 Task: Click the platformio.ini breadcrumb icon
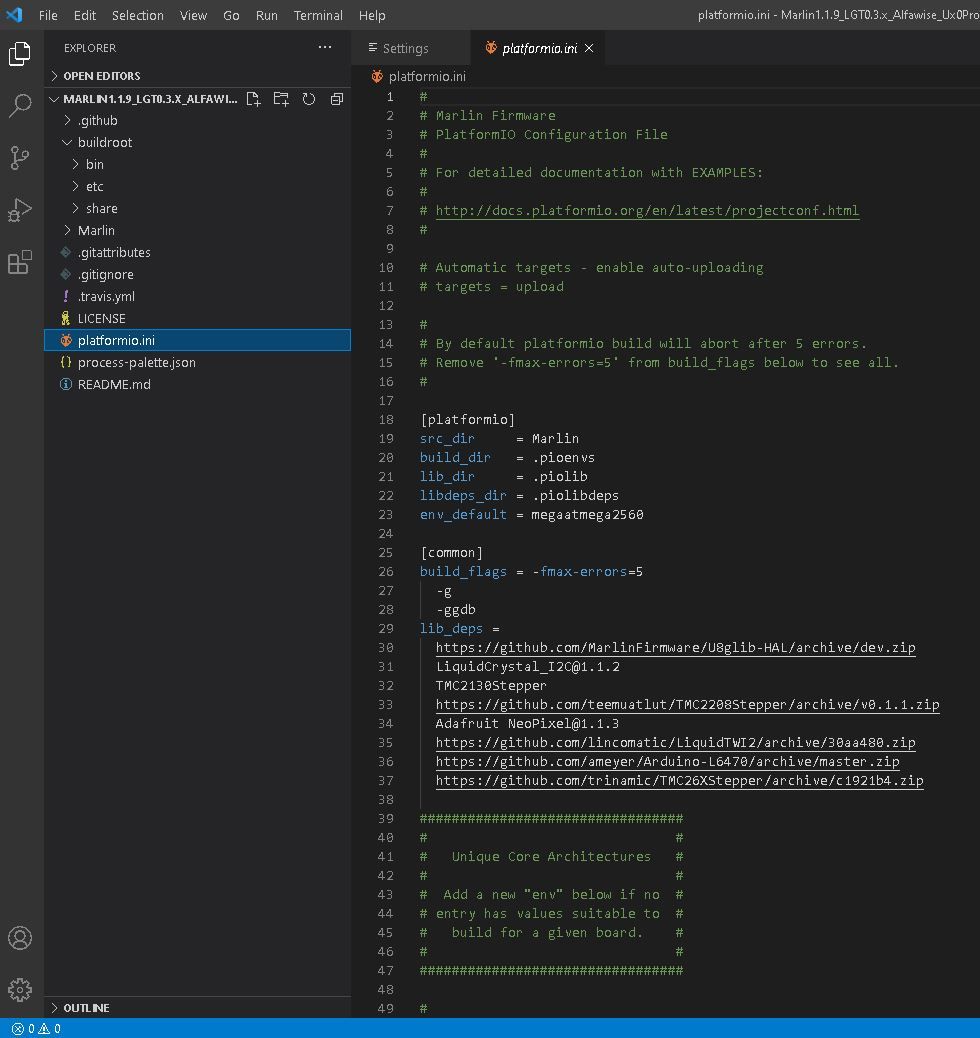click(377, 77)
